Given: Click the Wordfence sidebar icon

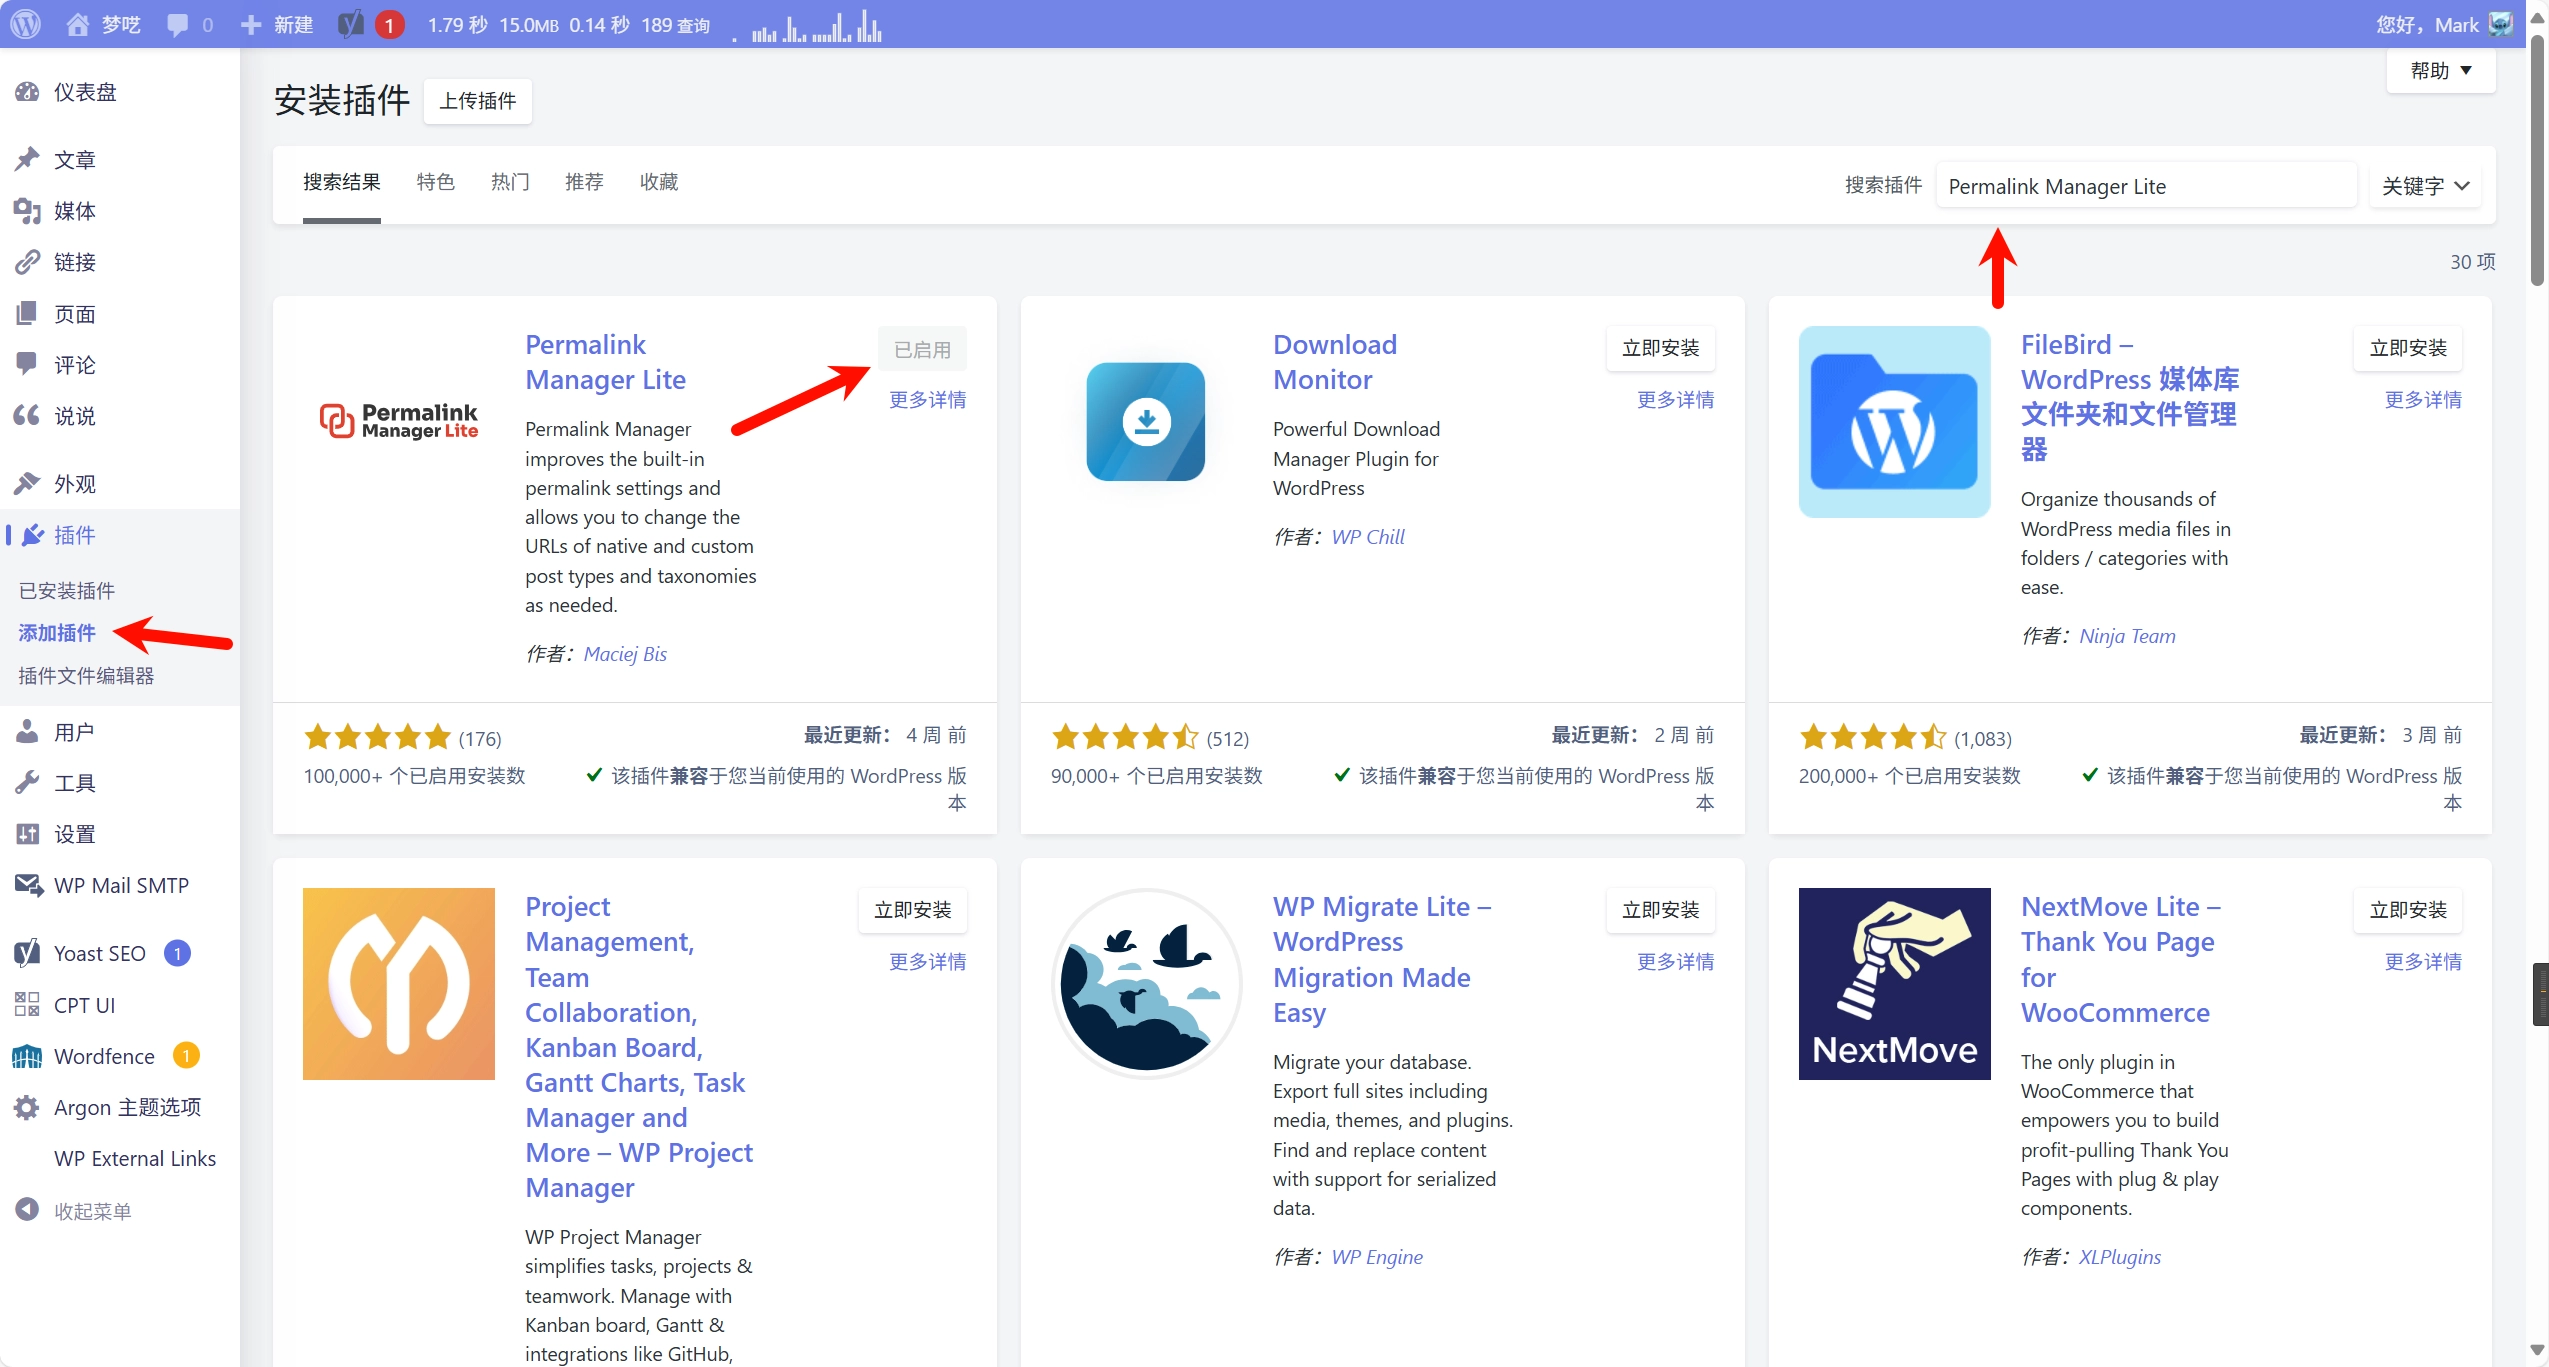Looking at the screenshot, I should click(27, 1056).
